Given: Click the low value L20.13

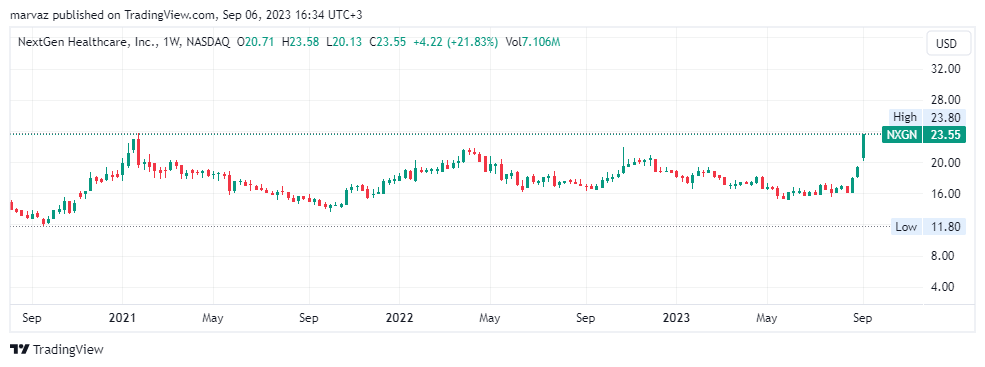Looking at the screenshot, I should coord(345,42).
